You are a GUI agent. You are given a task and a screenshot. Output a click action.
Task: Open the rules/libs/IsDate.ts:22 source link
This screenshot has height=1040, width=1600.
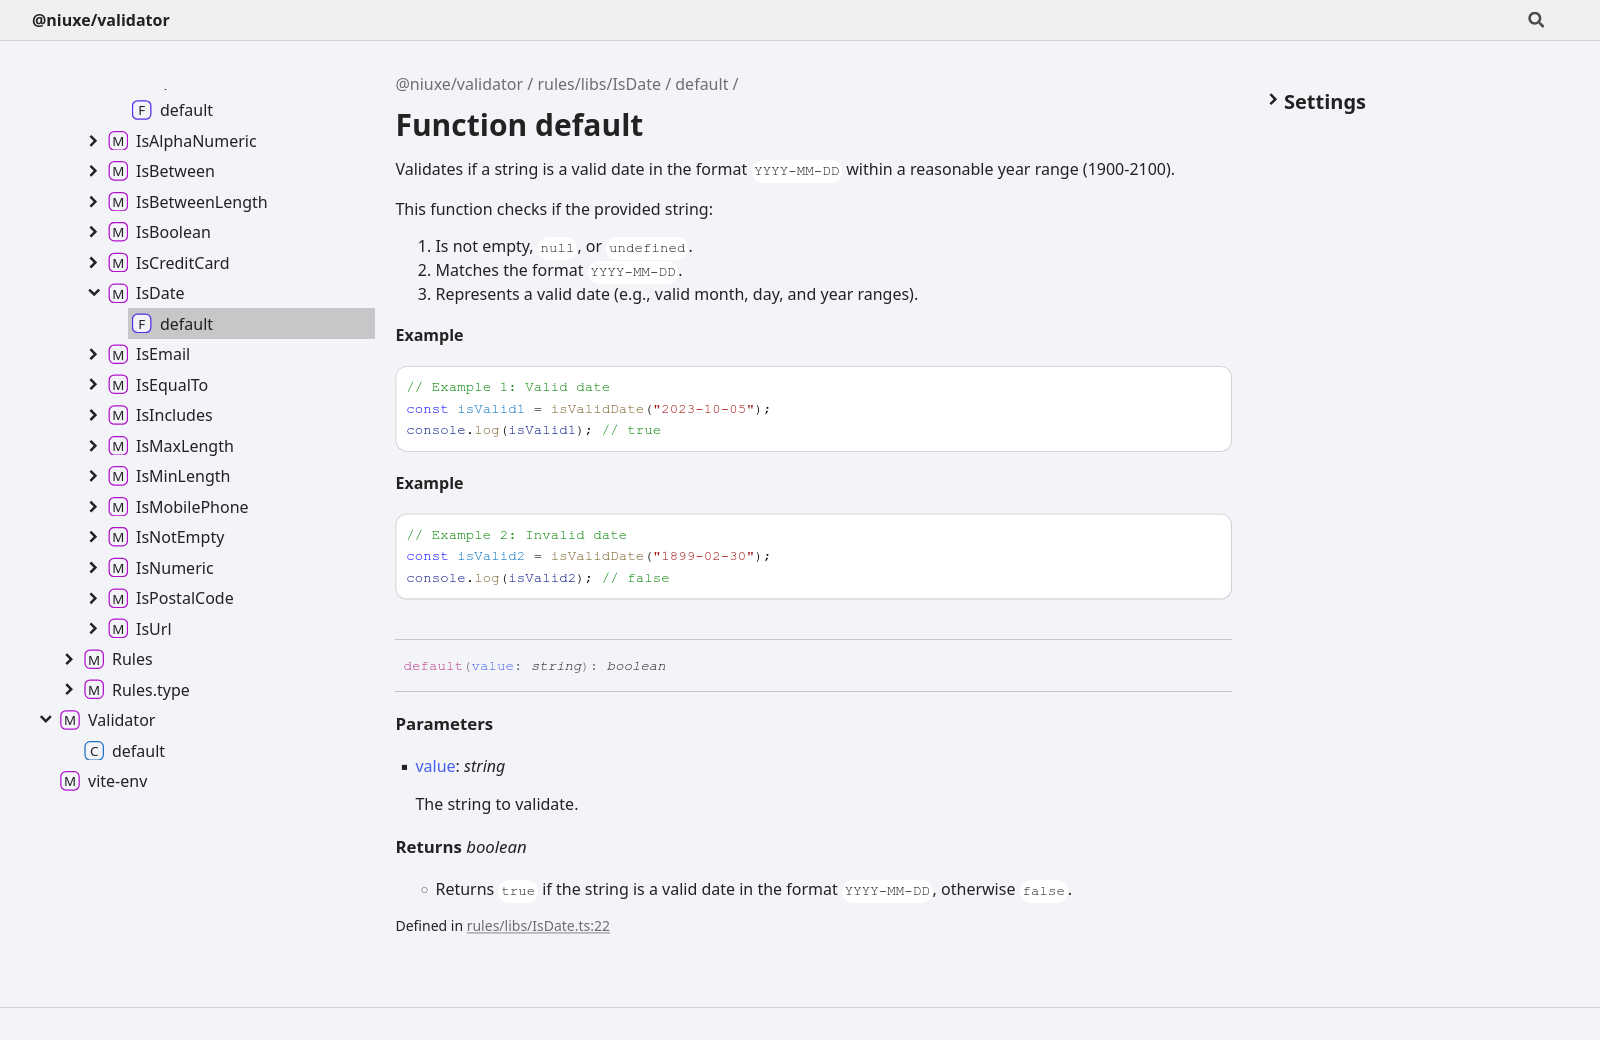click(x=538, y=926)
